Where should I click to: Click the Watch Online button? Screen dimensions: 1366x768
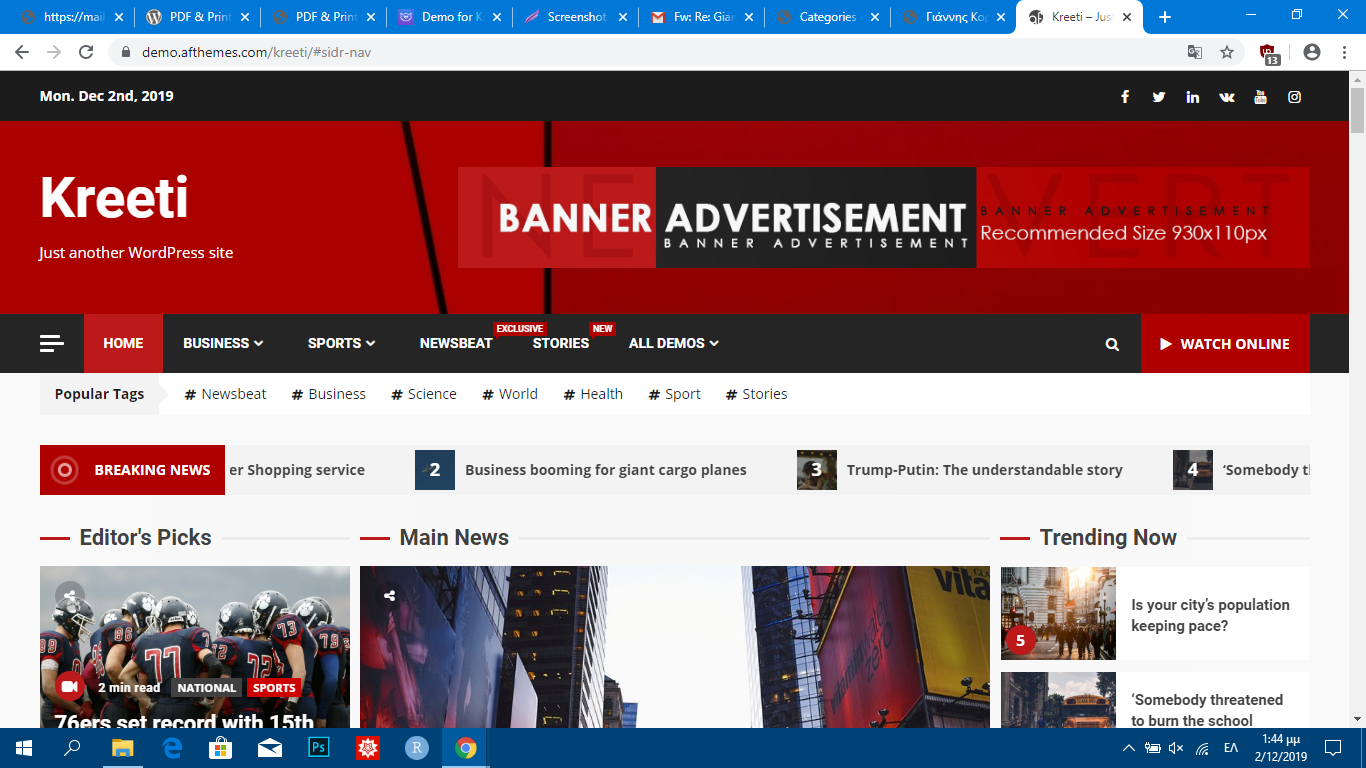[1225, 344]
